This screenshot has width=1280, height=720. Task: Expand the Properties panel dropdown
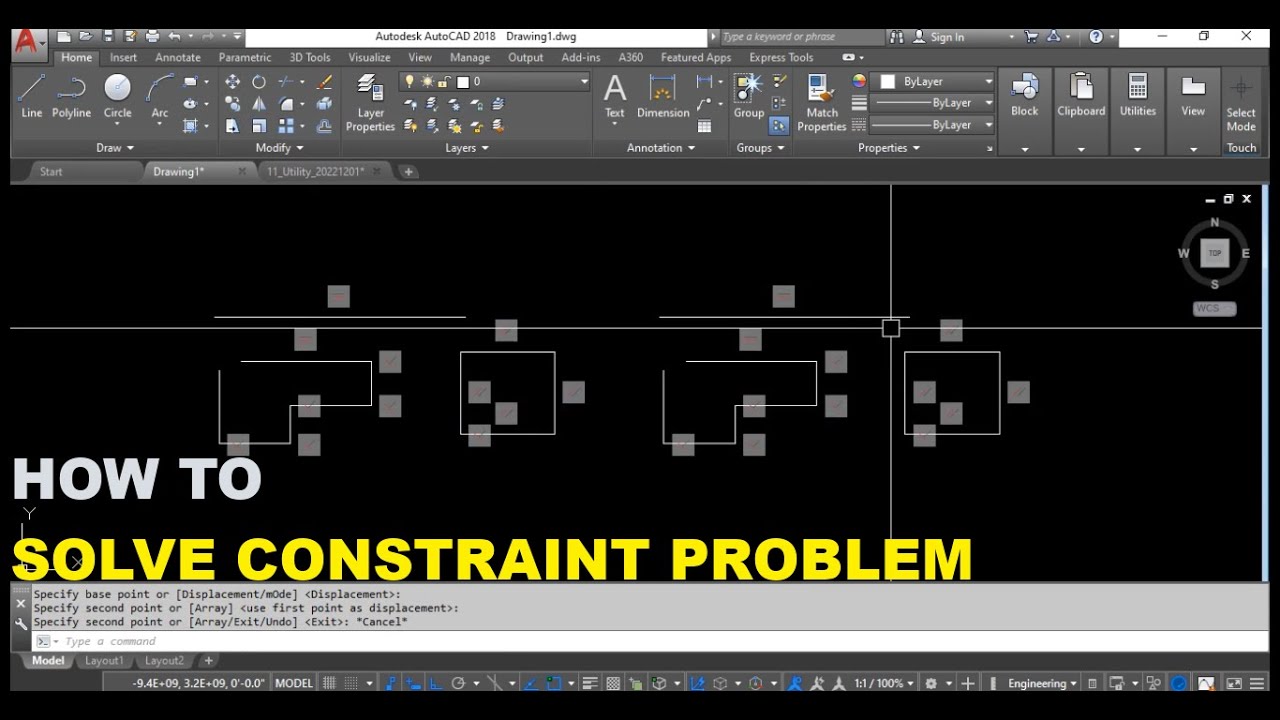tap(889, 148)
